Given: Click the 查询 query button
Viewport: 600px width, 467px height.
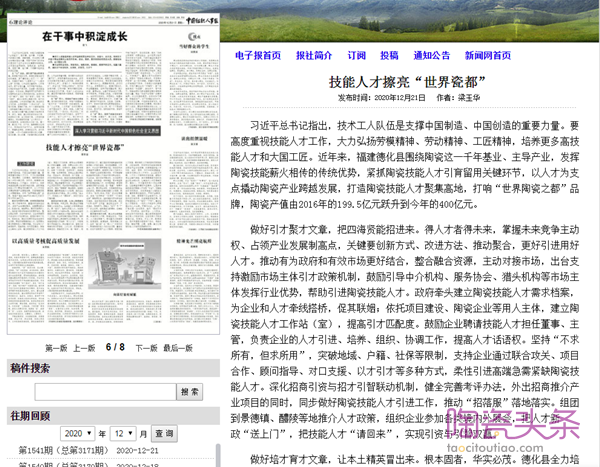Looking at the screenshot, I should (164, 433).
